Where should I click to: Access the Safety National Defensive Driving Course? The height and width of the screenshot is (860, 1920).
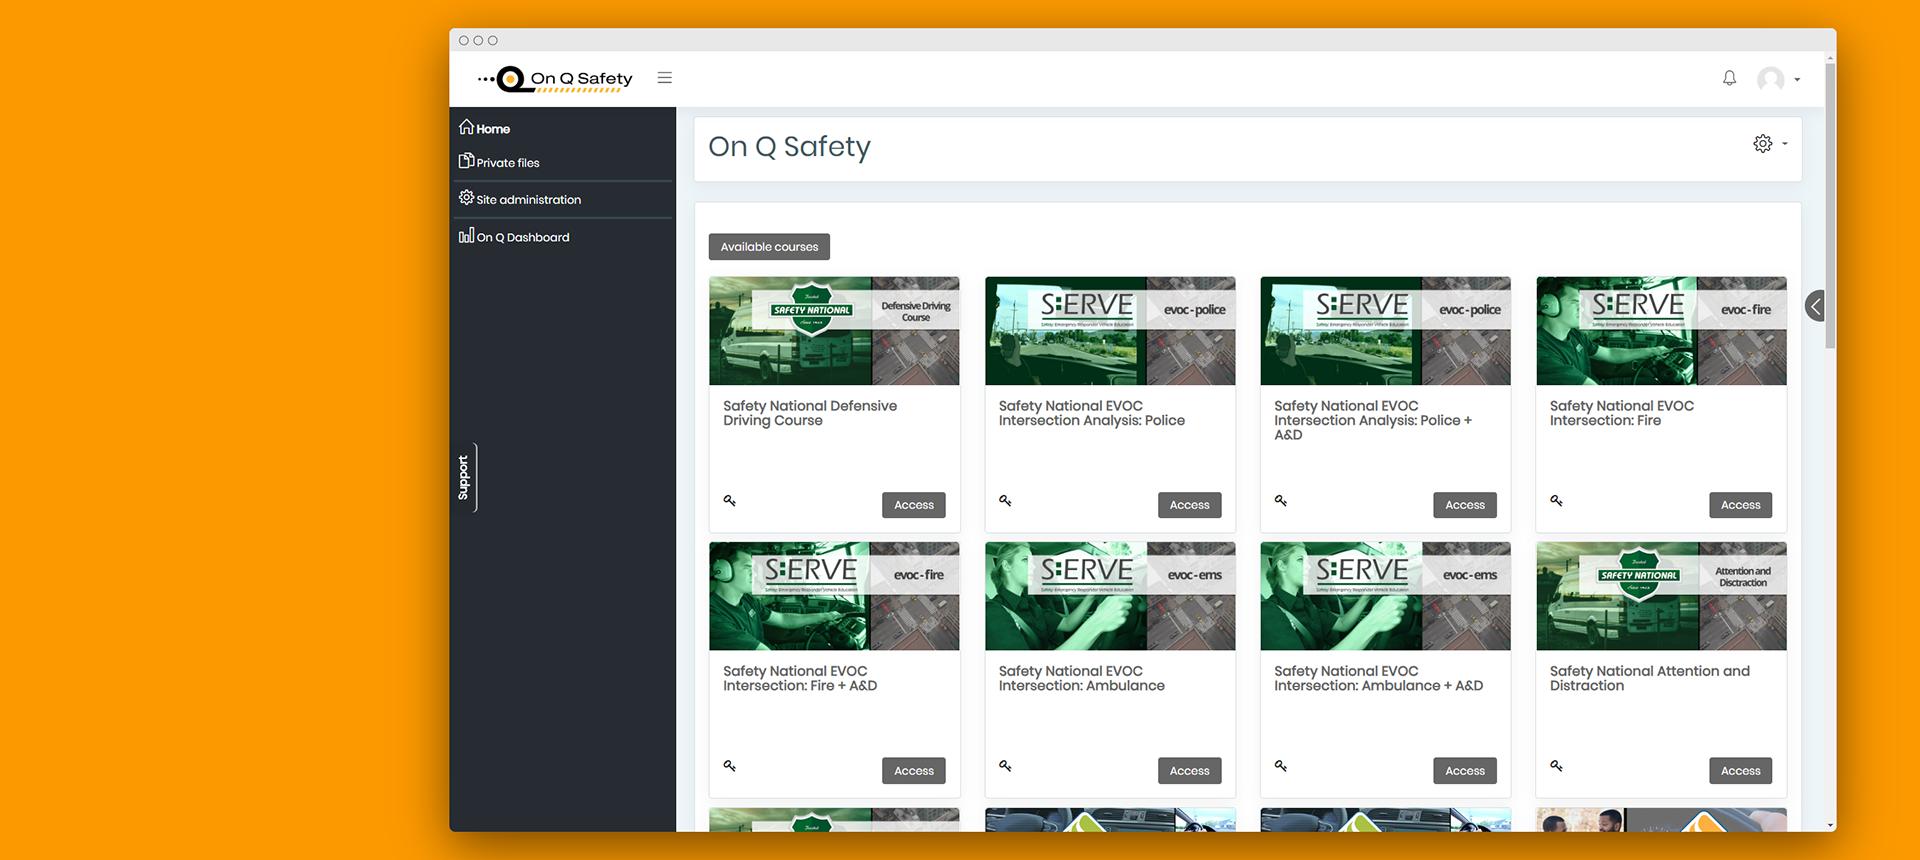[913, 505]
